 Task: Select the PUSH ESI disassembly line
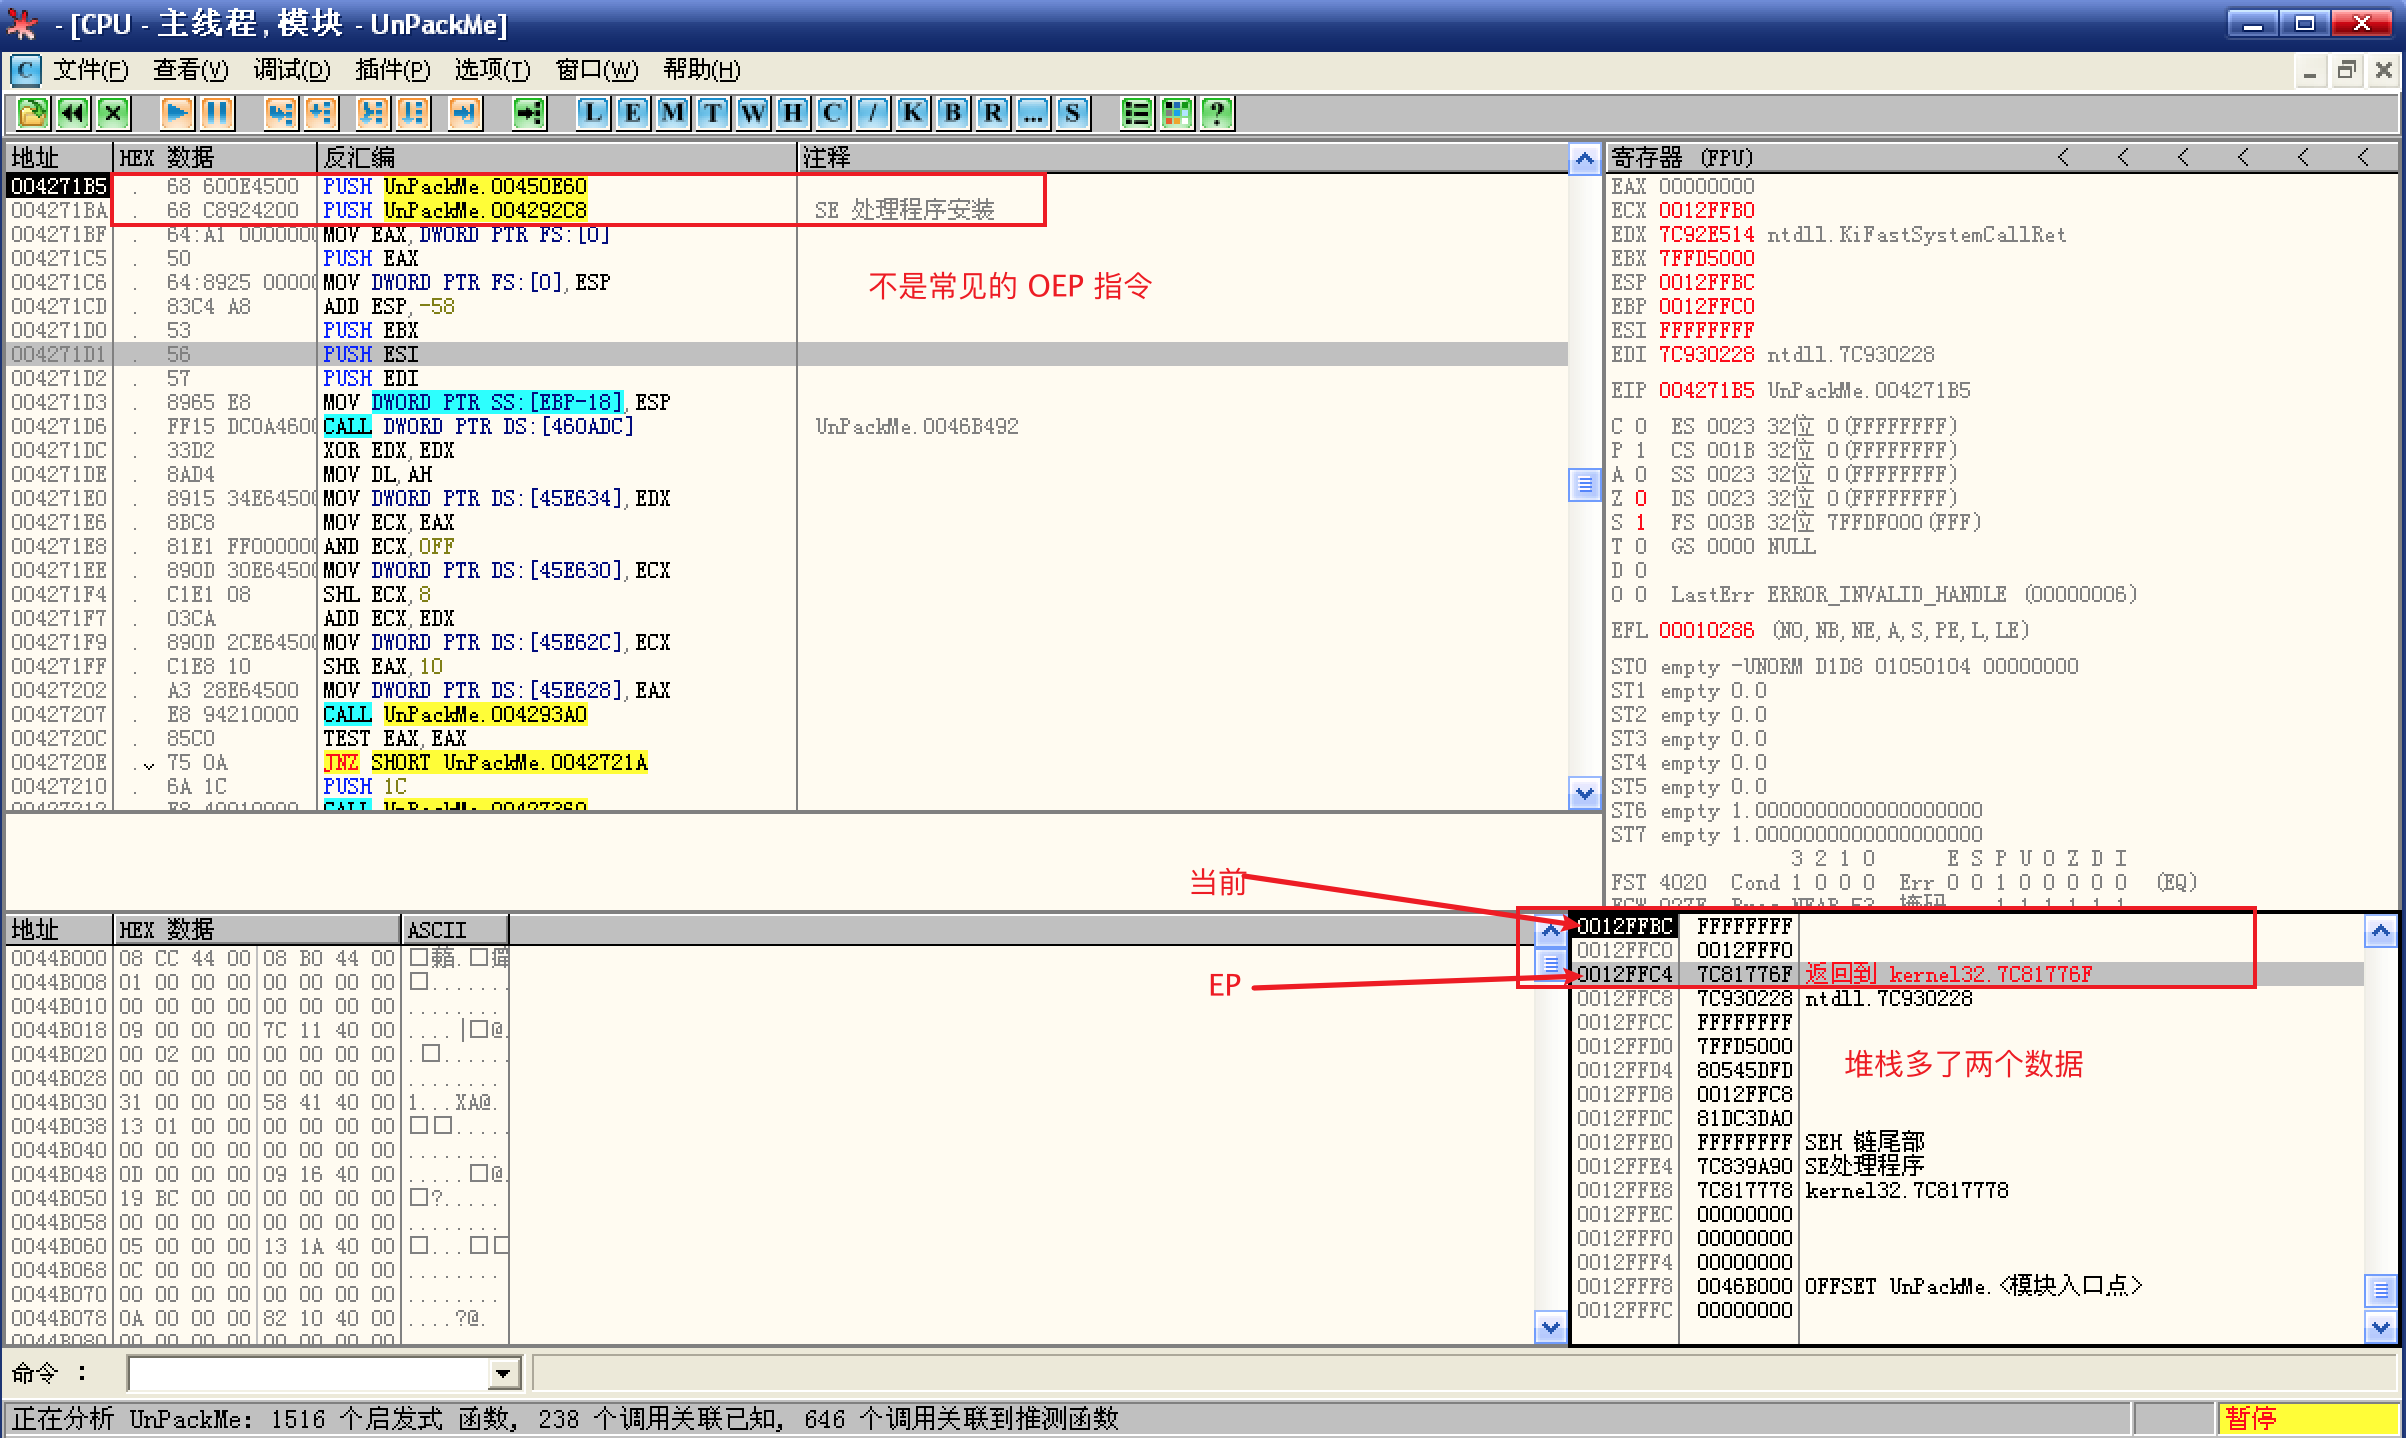pos(370,354)
